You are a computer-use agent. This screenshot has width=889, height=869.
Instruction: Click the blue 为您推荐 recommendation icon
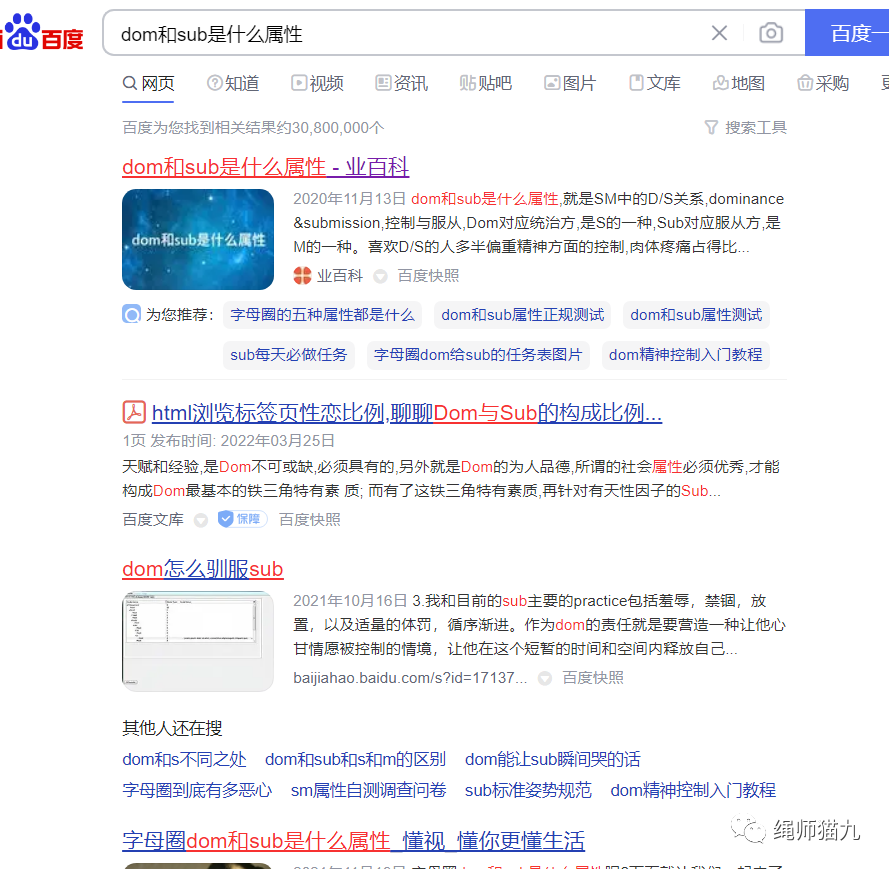click(x=131, y=314)
